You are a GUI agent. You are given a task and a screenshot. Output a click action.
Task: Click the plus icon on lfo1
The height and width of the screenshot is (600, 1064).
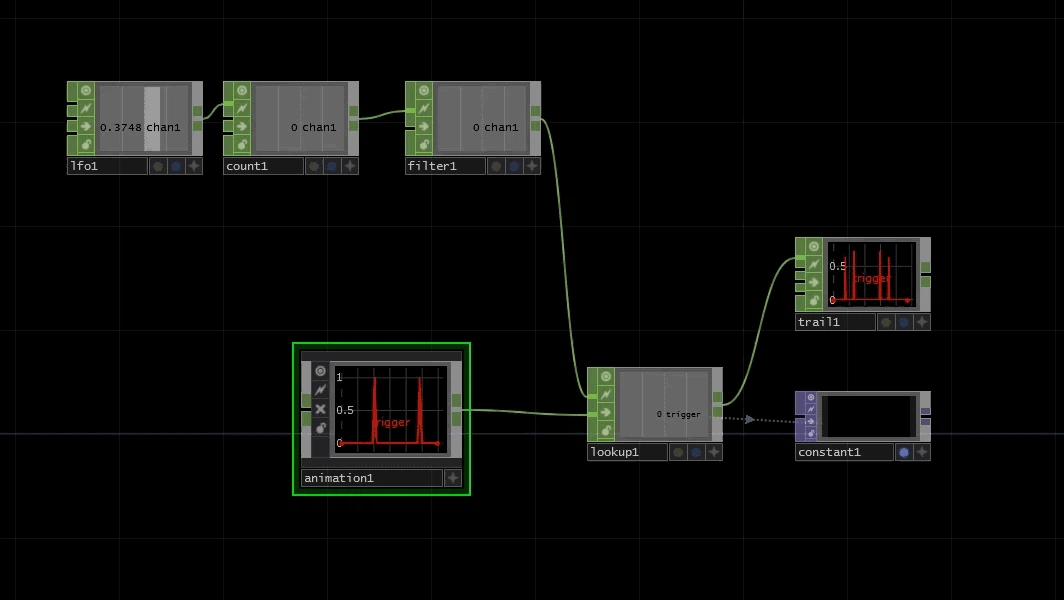(x=194, y=166)
